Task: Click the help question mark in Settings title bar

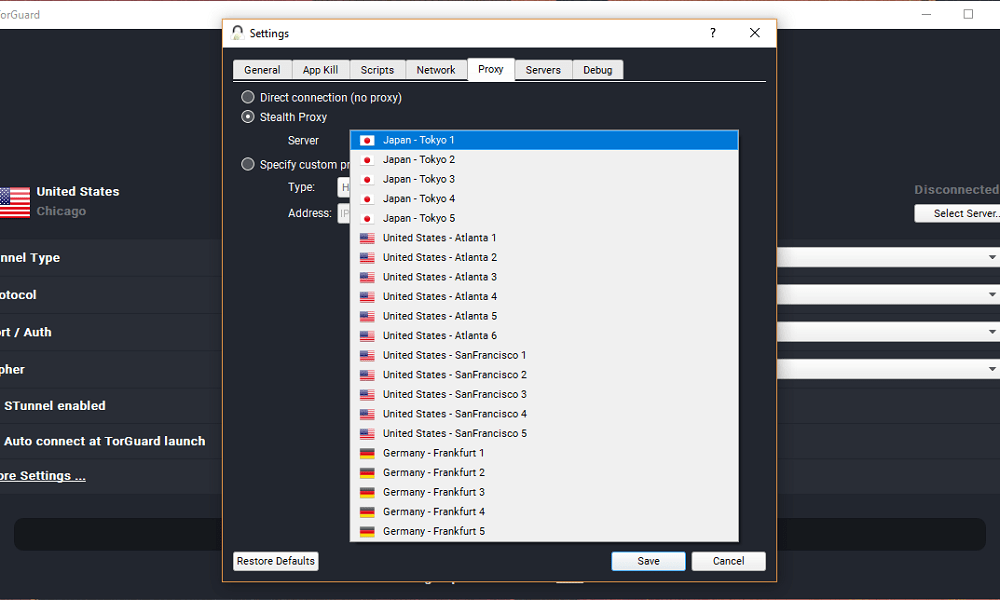Action: 712,33
